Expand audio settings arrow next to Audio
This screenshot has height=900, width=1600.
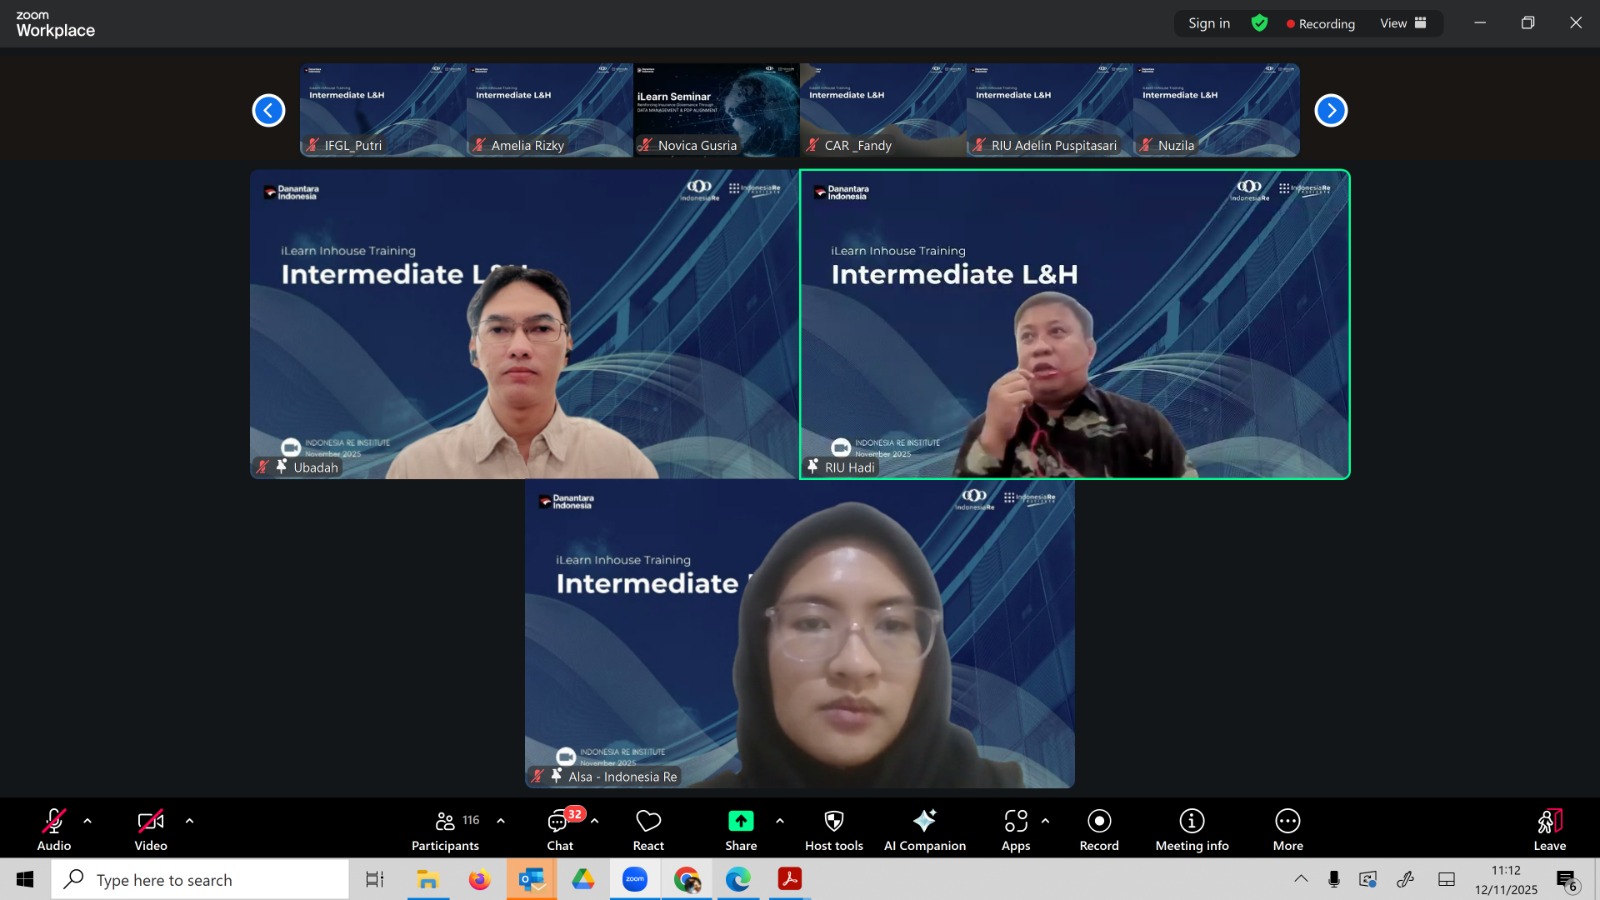pyautogui.click(x=88, y=821)
